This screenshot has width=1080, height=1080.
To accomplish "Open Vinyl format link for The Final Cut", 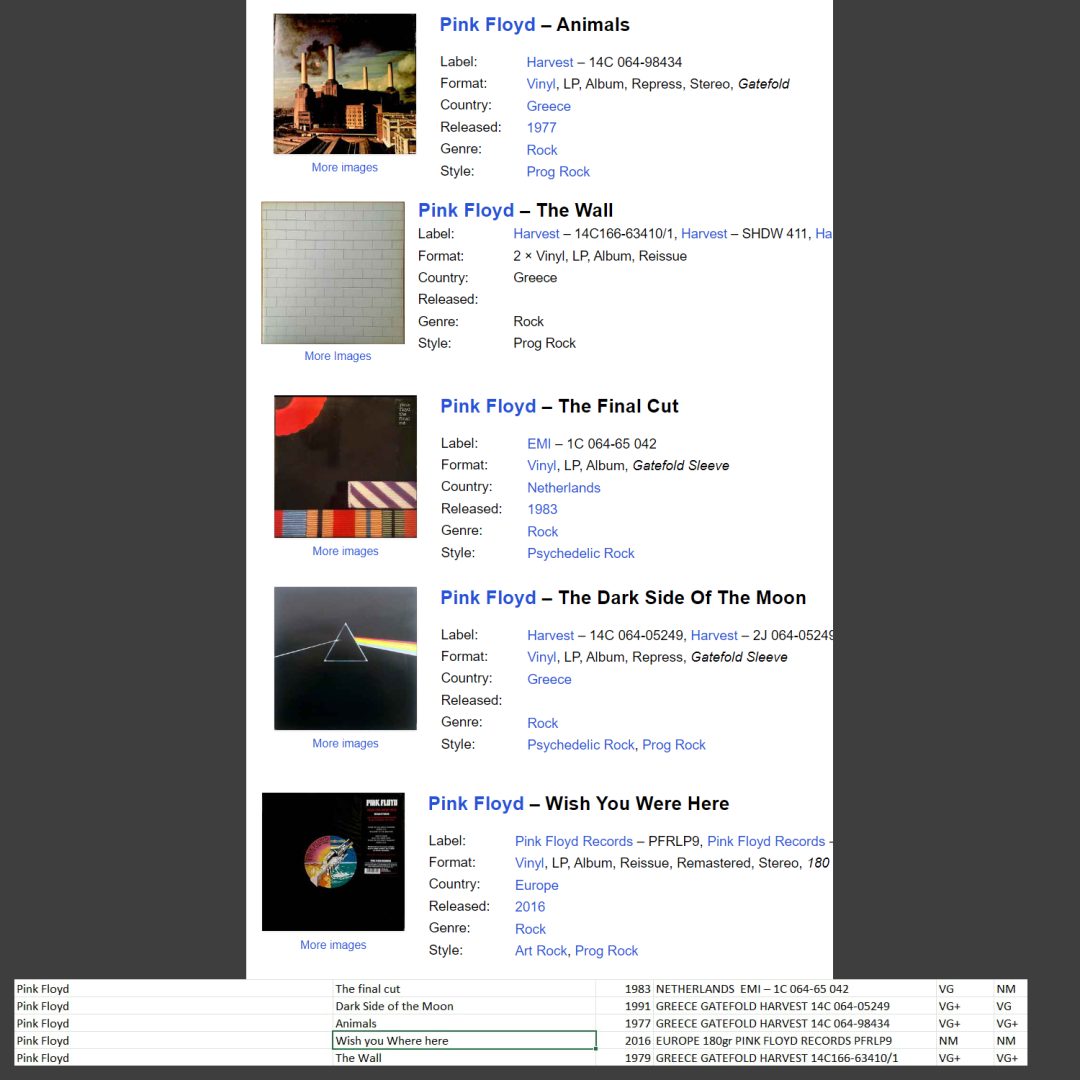I will (x=541, y=466).
